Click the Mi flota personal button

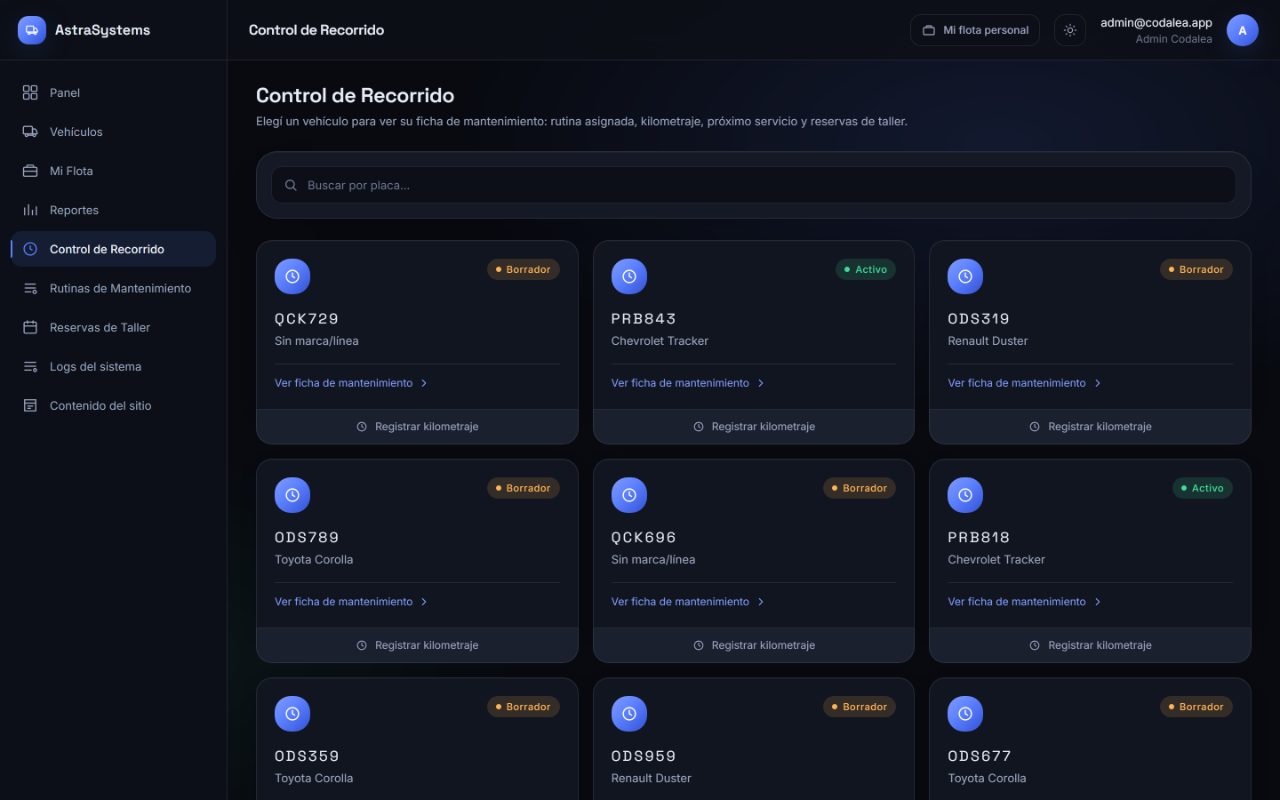tap(975, 30)
